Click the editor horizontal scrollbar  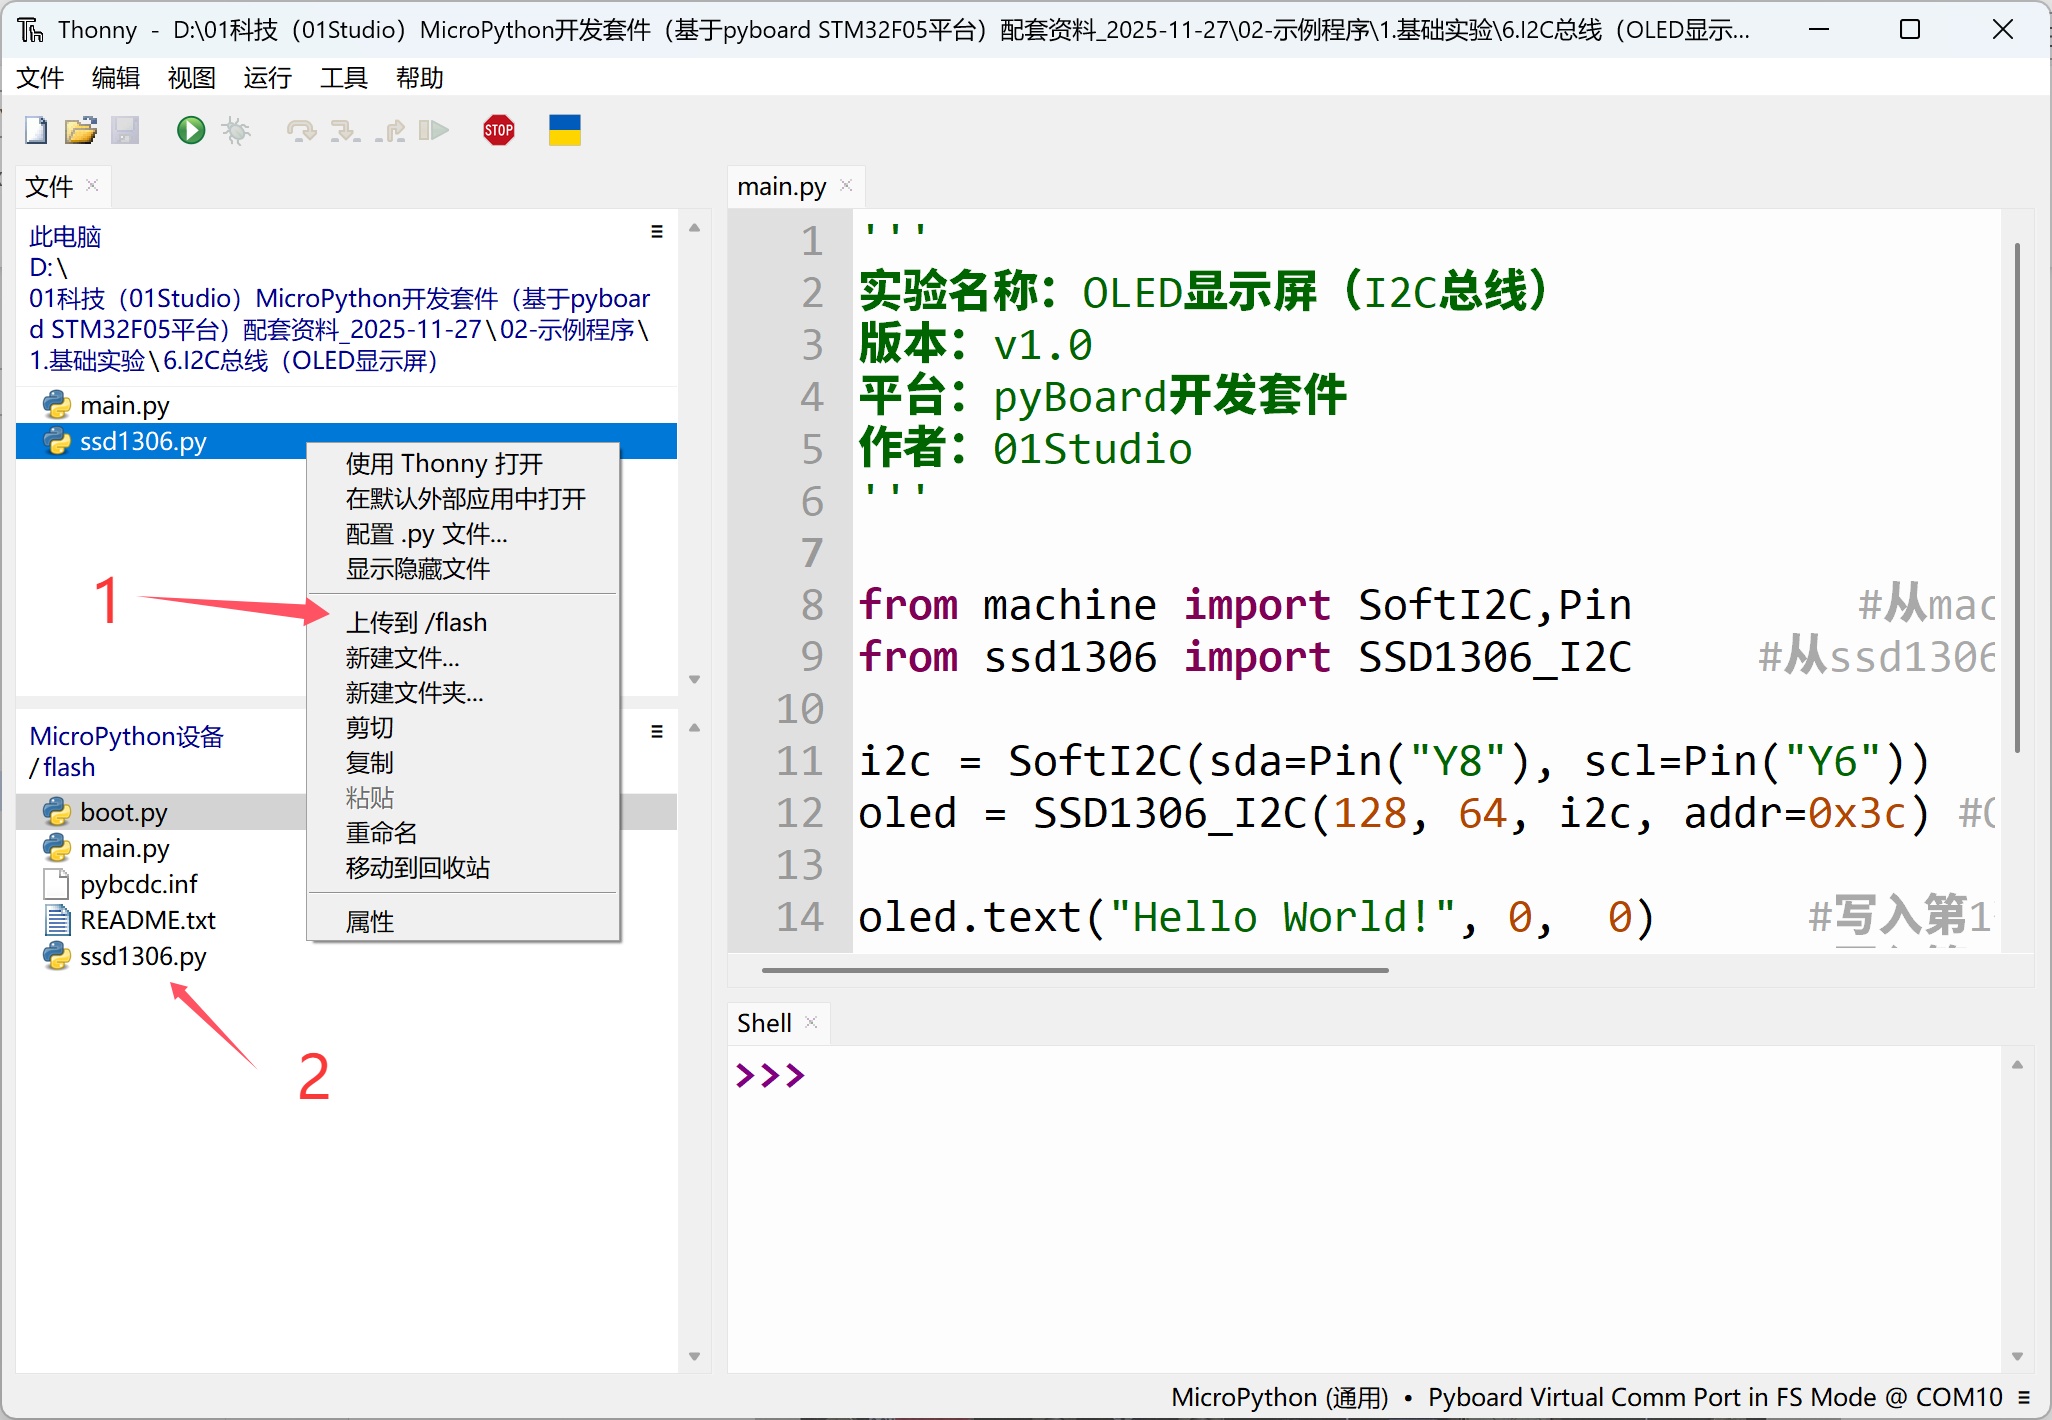[1074, 970]
